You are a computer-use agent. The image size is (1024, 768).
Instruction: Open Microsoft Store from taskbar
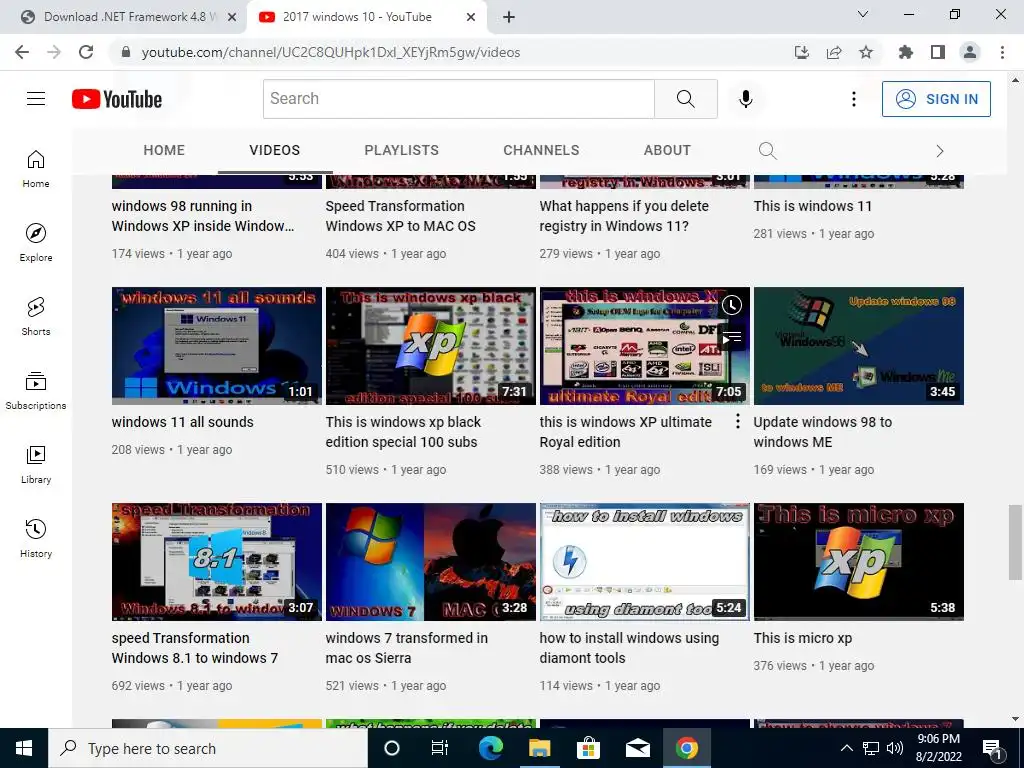click(588, 748)
